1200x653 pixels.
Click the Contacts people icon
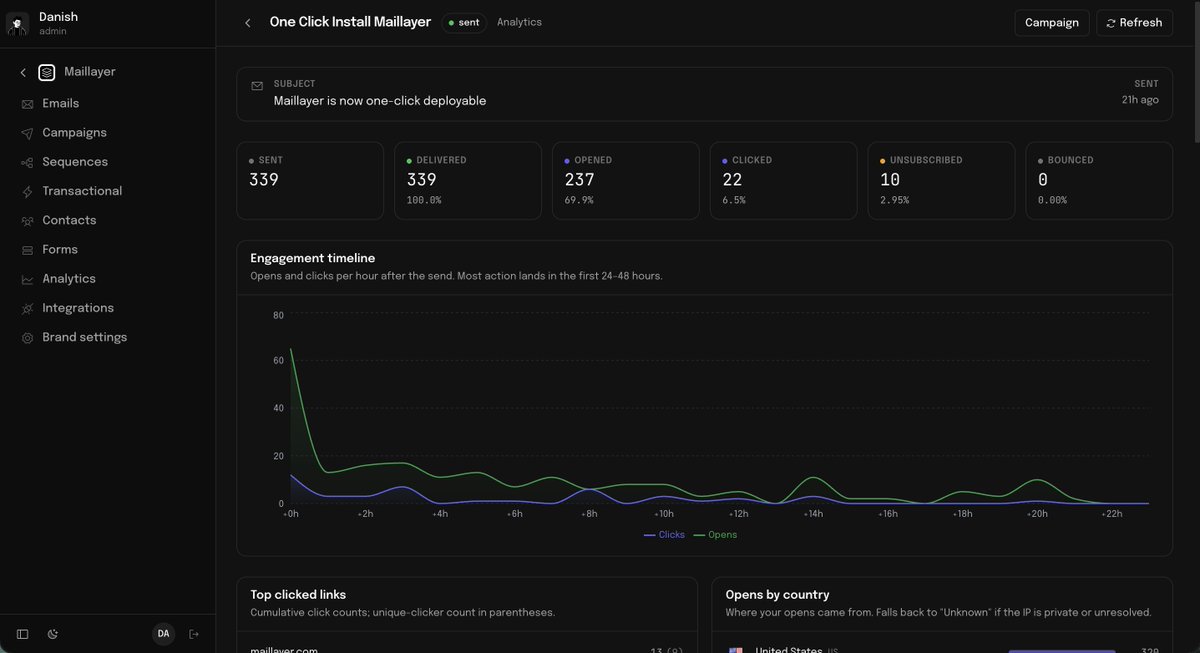[27, 220]
